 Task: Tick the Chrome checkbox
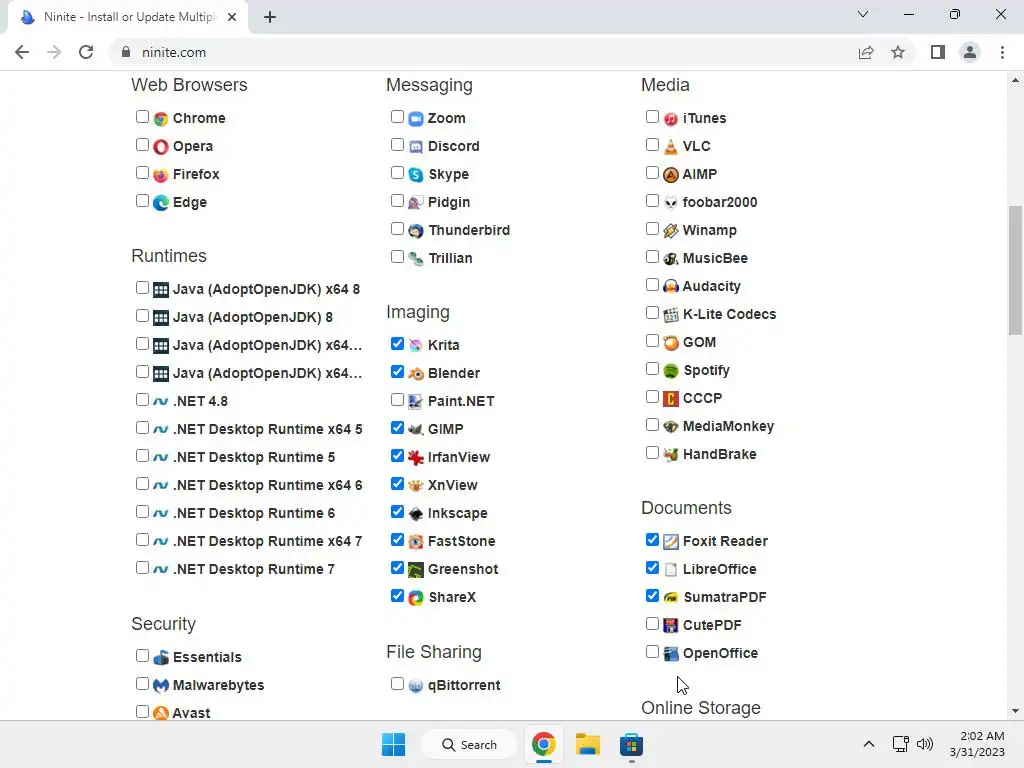[142, 117]
